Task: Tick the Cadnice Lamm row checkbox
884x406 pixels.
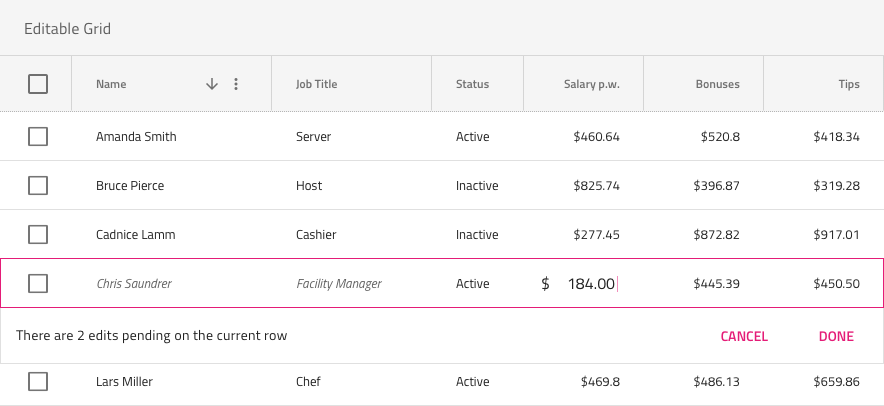Action: tap(38, 234)
